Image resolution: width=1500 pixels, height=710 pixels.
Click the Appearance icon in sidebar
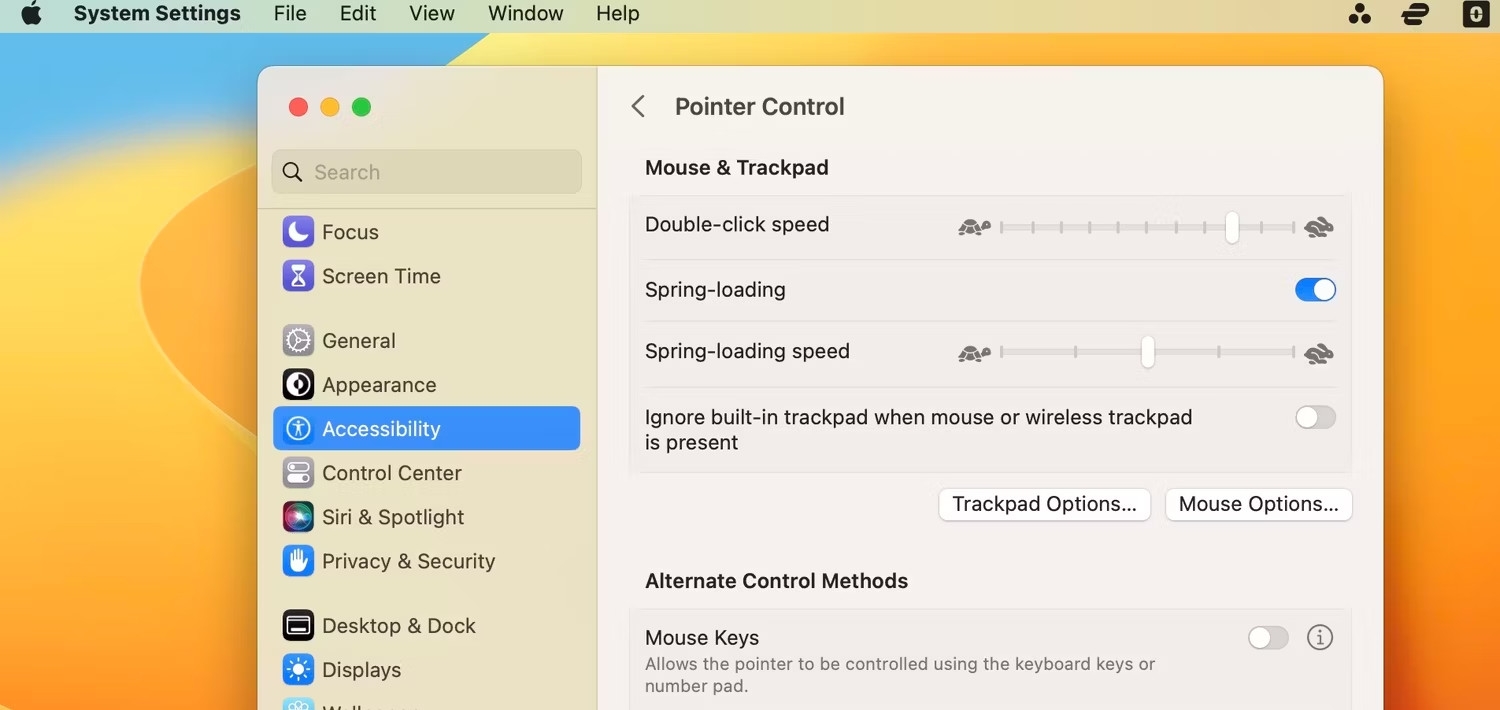pyautogui.click(x=298, y=385)
